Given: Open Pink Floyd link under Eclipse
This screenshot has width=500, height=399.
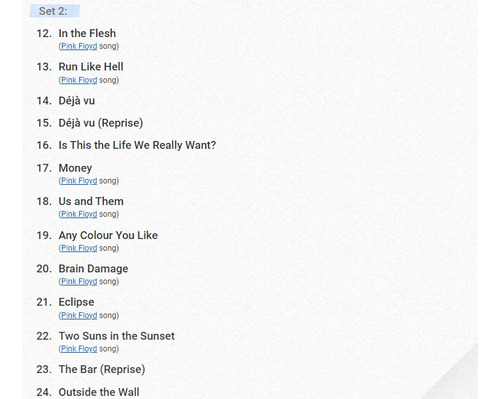Looking at the screenshot, I should point(79,315).
